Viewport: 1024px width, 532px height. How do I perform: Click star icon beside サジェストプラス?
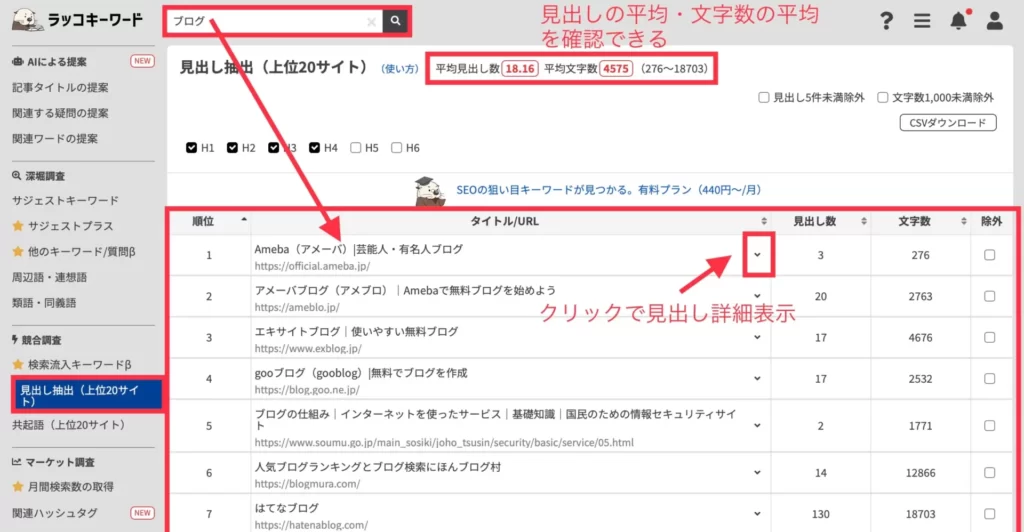pyautogui.click(x=18, y=226)
